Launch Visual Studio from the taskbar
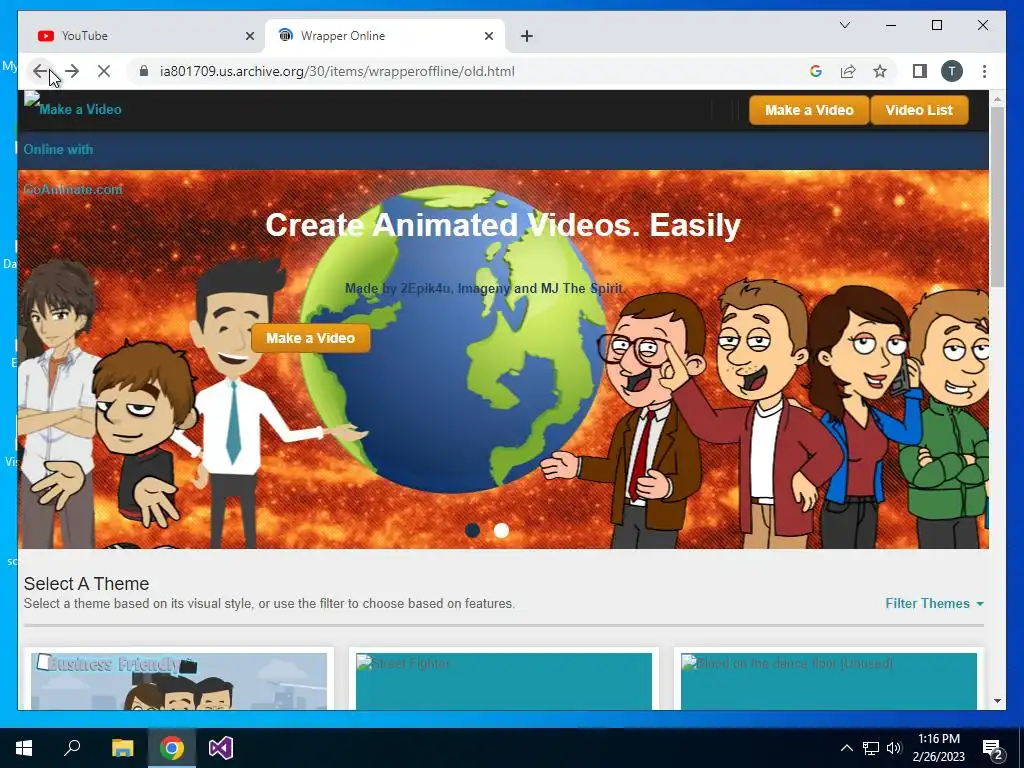The width and height of the screenshot is (1024, 768). pyautogui.click(x=221, y=748)
